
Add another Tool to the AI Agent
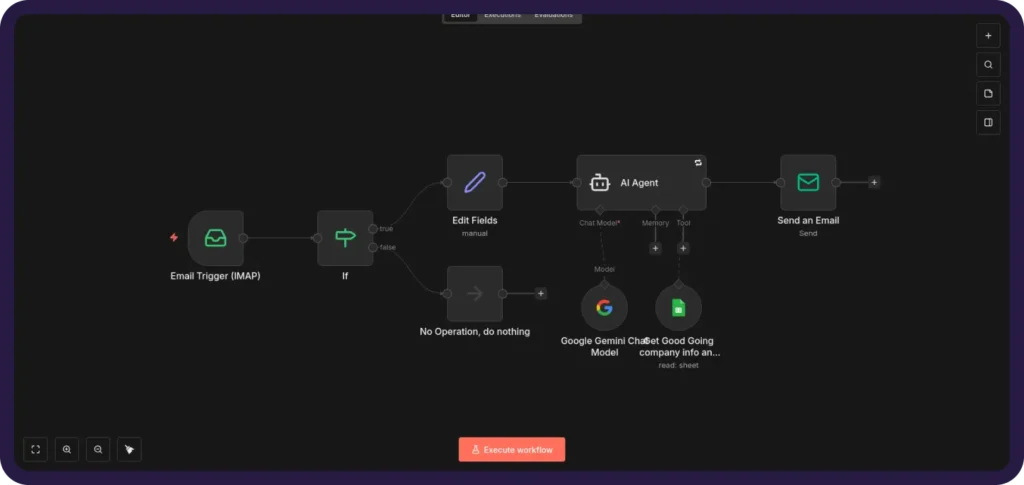(683, 248)
